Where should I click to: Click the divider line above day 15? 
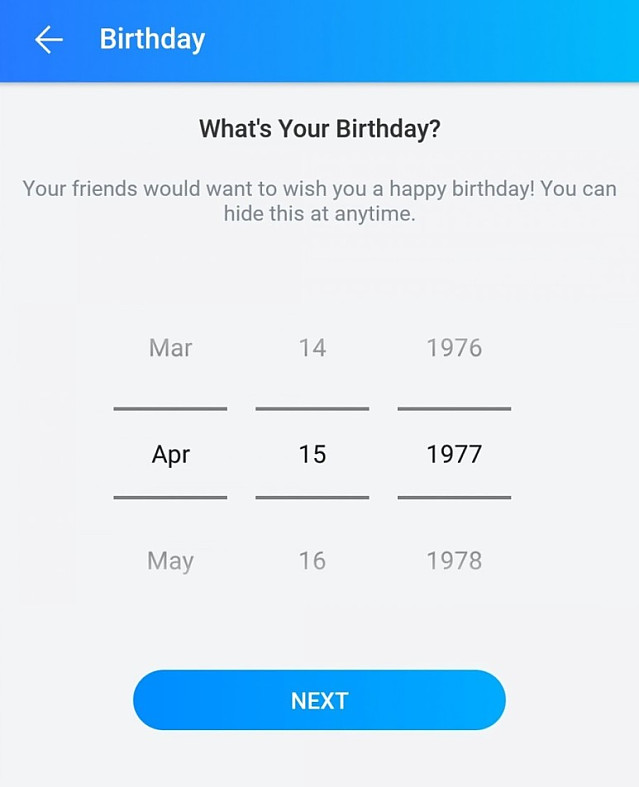click(312, 408)
